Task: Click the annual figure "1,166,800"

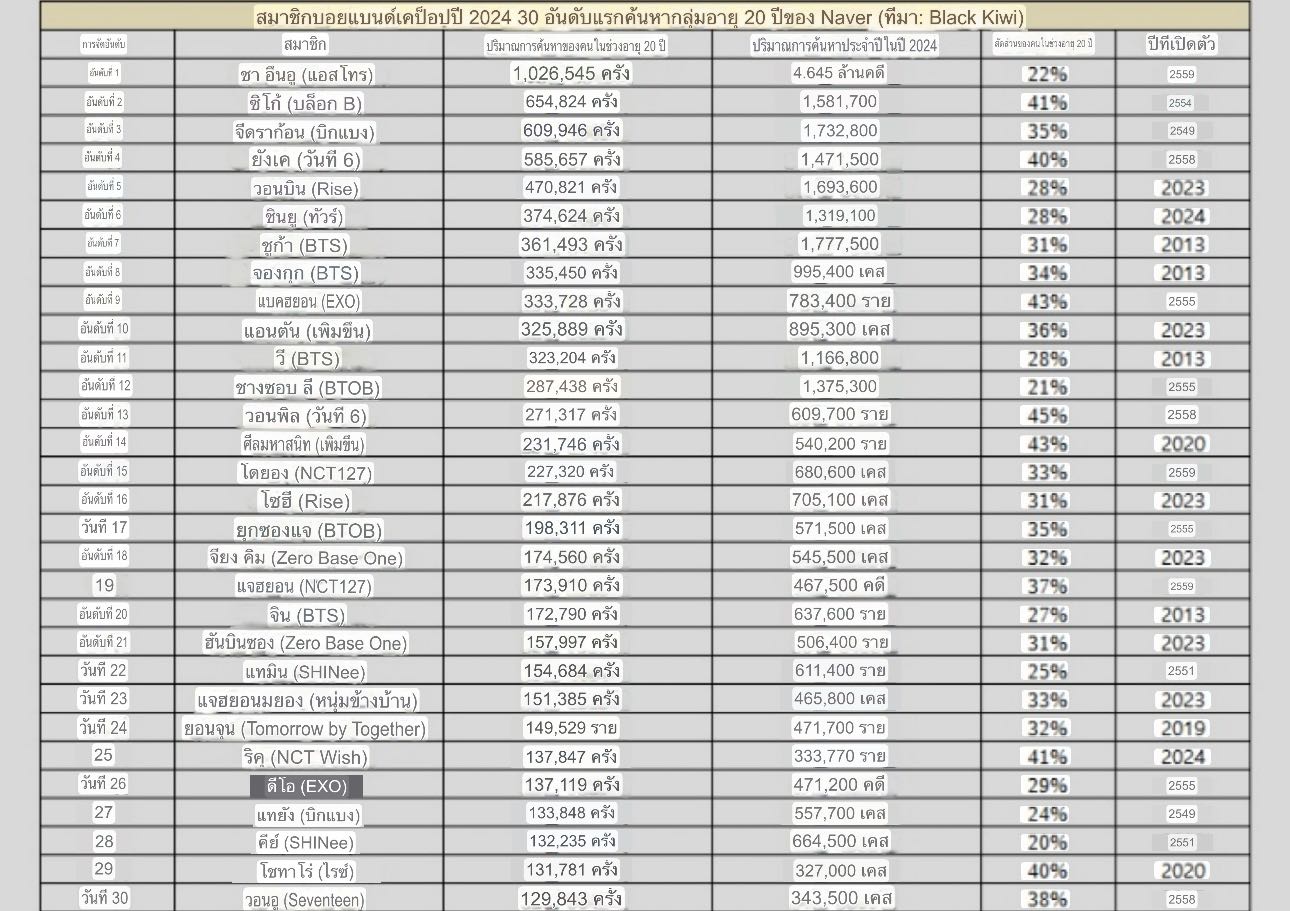Action: pos(839,357)
